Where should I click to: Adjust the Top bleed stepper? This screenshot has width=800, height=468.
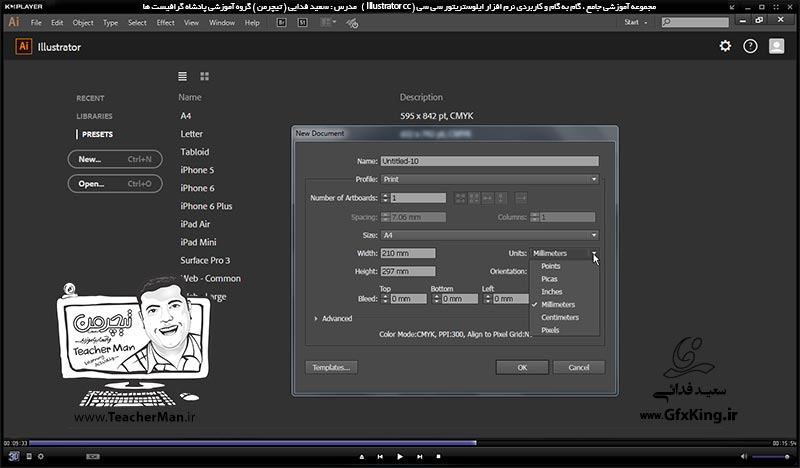tap(385, 299)
